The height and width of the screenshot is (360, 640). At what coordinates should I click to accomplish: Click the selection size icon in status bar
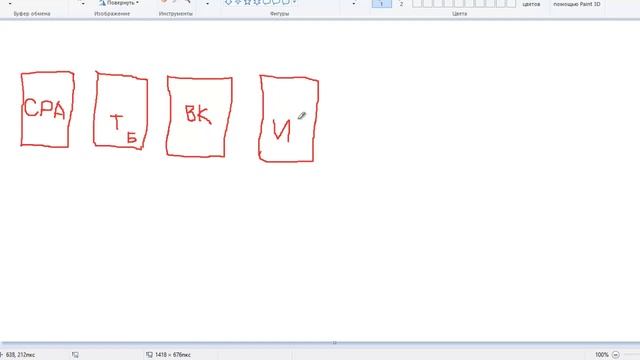[75, 355]
